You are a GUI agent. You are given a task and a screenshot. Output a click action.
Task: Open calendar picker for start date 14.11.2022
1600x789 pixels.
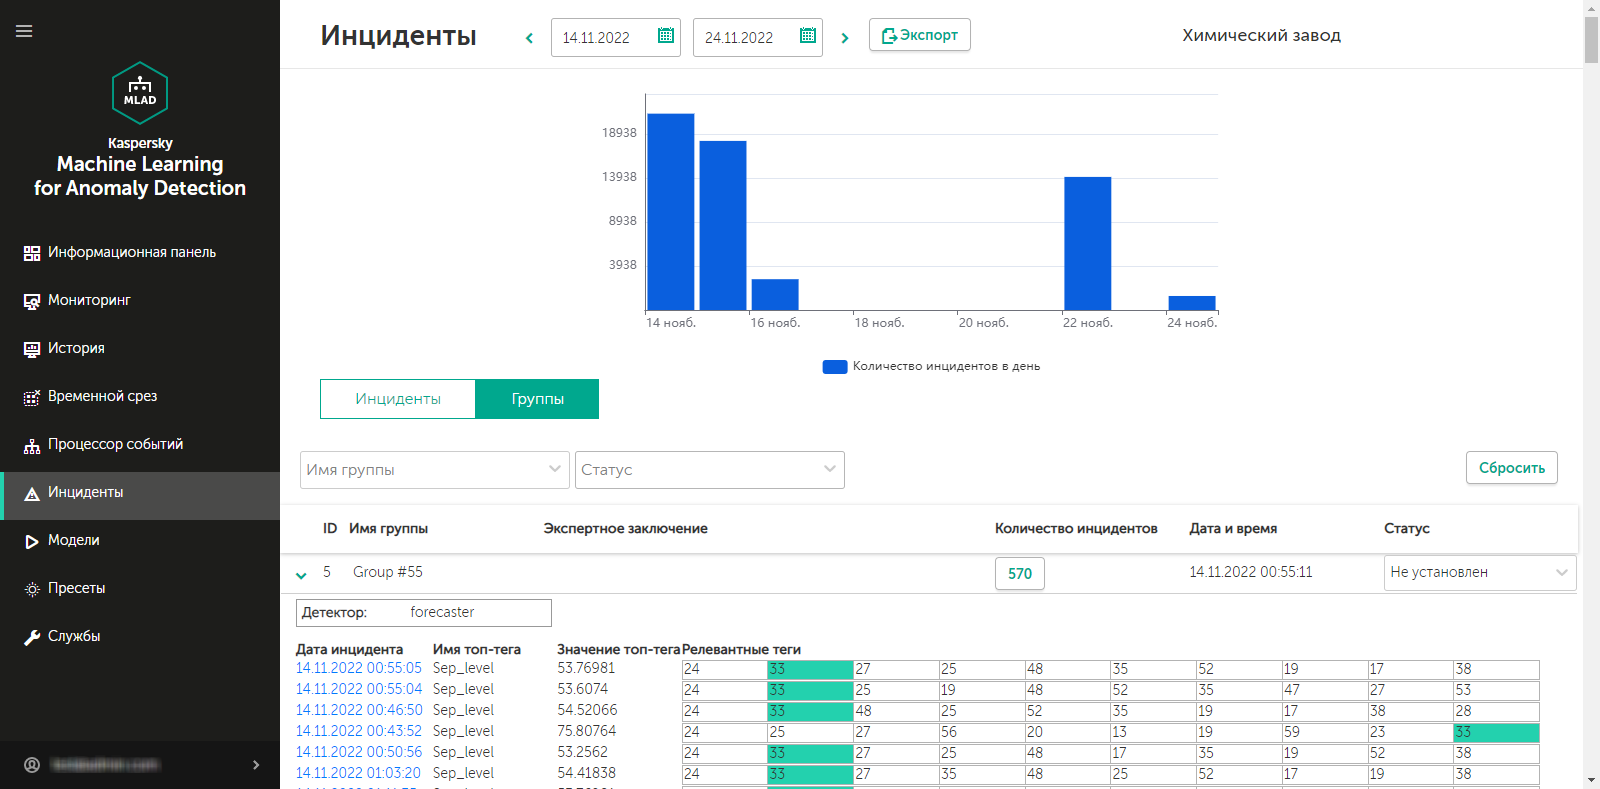666,37
